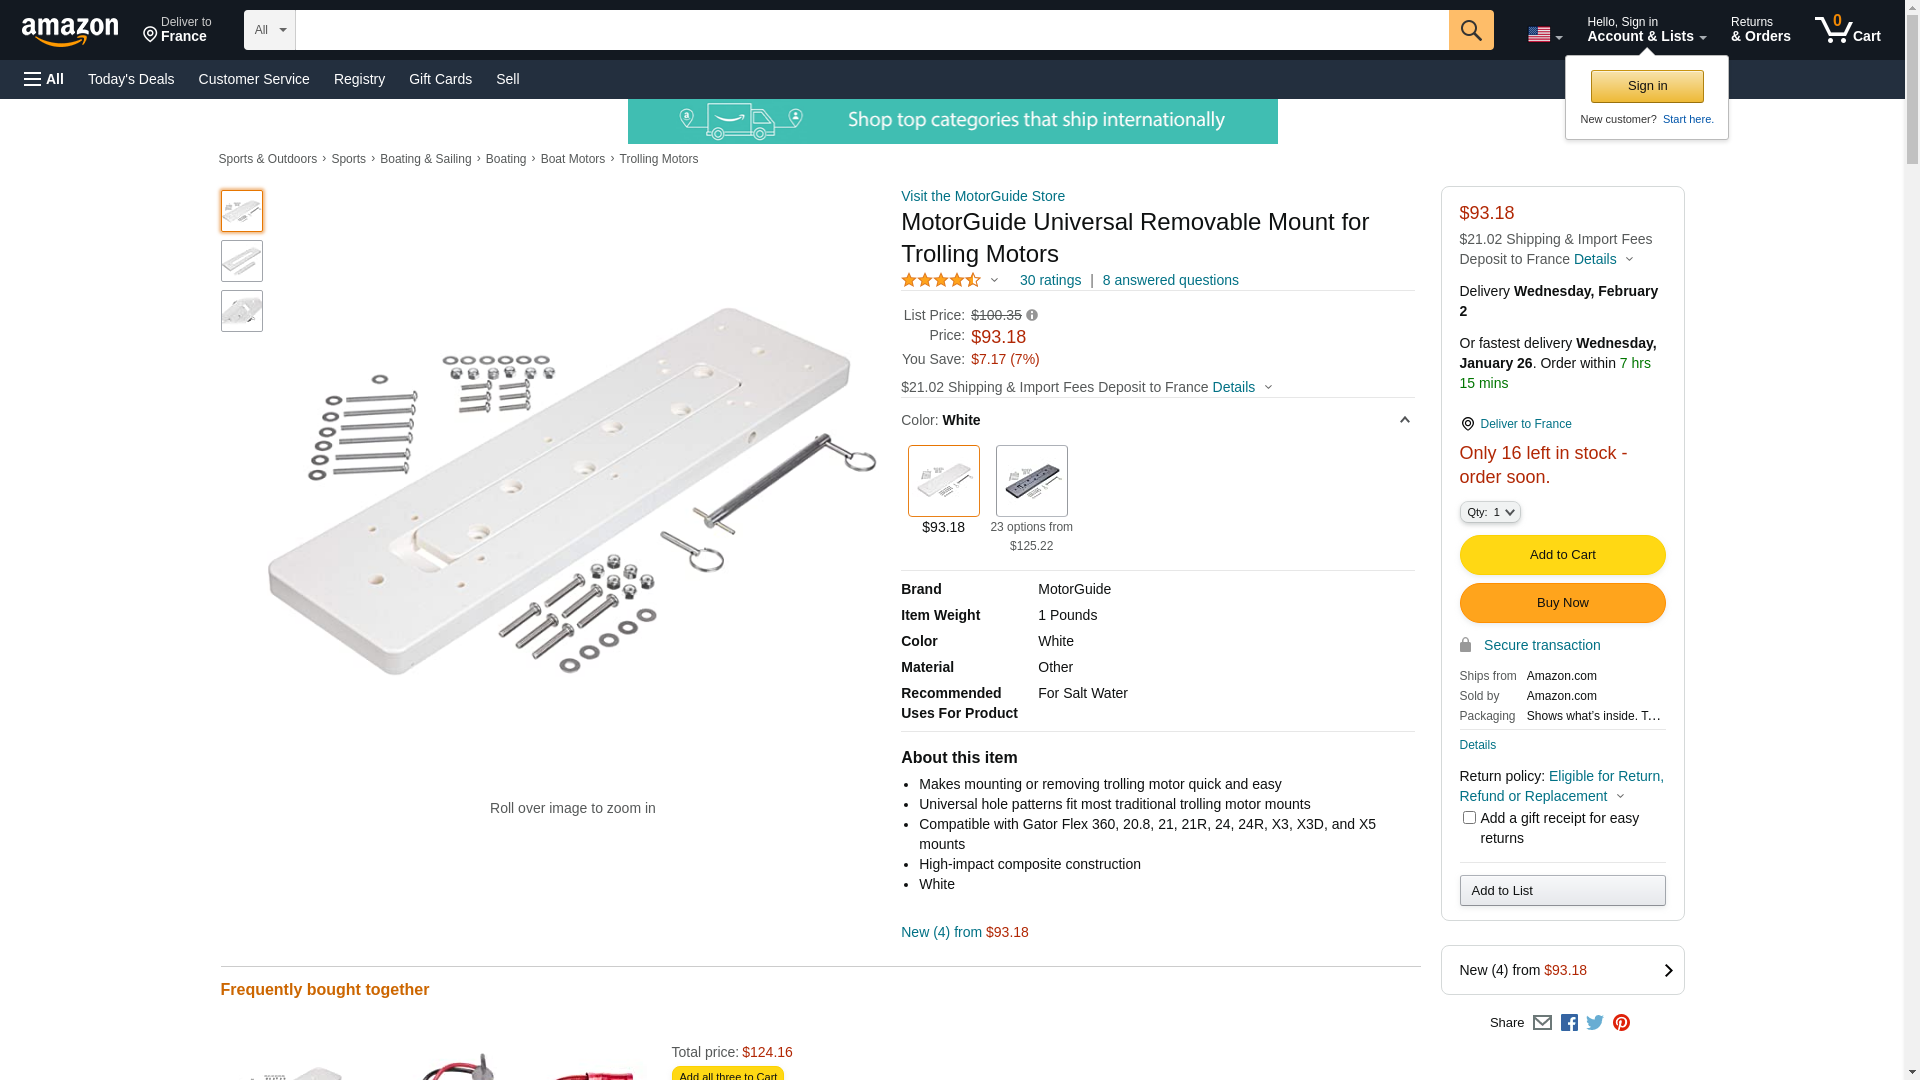Viewport: 1920px width, 1080px height.
Task: Open the shopping cart icon
Action: 1846,30
